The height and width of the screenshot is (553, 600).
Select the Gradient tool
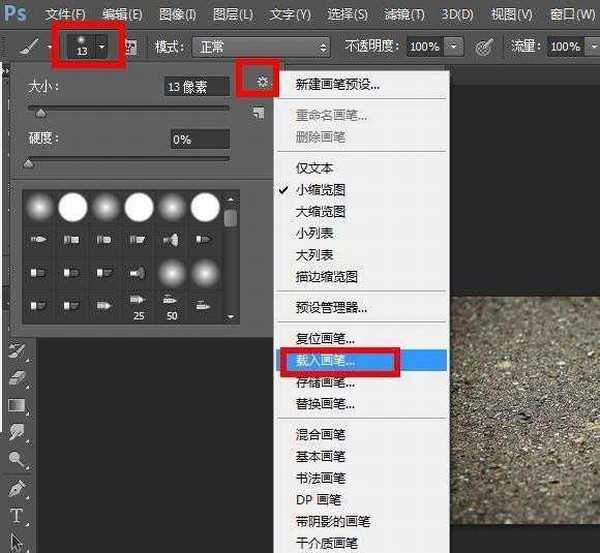coord(17,405)
